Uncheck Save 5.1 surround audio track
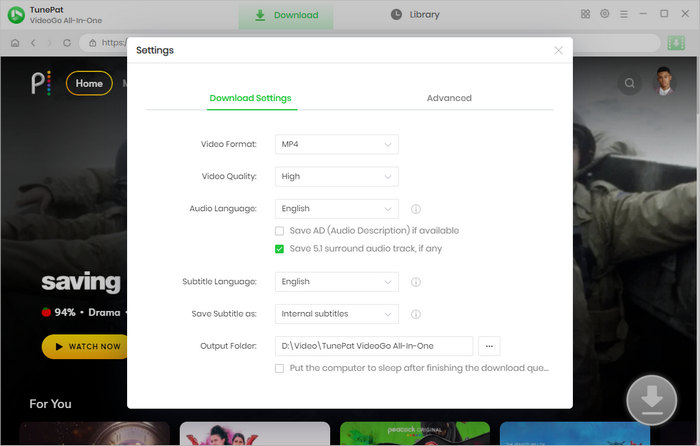Viewport: 700px width, 446px height. click(279, 249)
